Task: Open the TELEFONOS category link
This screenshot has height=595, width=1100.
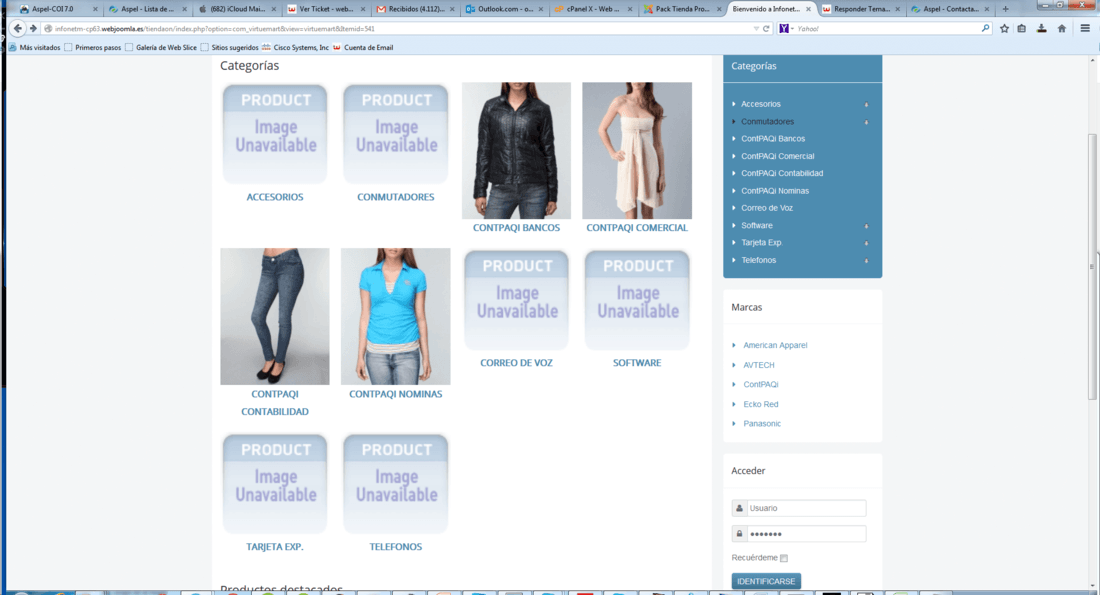Action: (396, 547)
